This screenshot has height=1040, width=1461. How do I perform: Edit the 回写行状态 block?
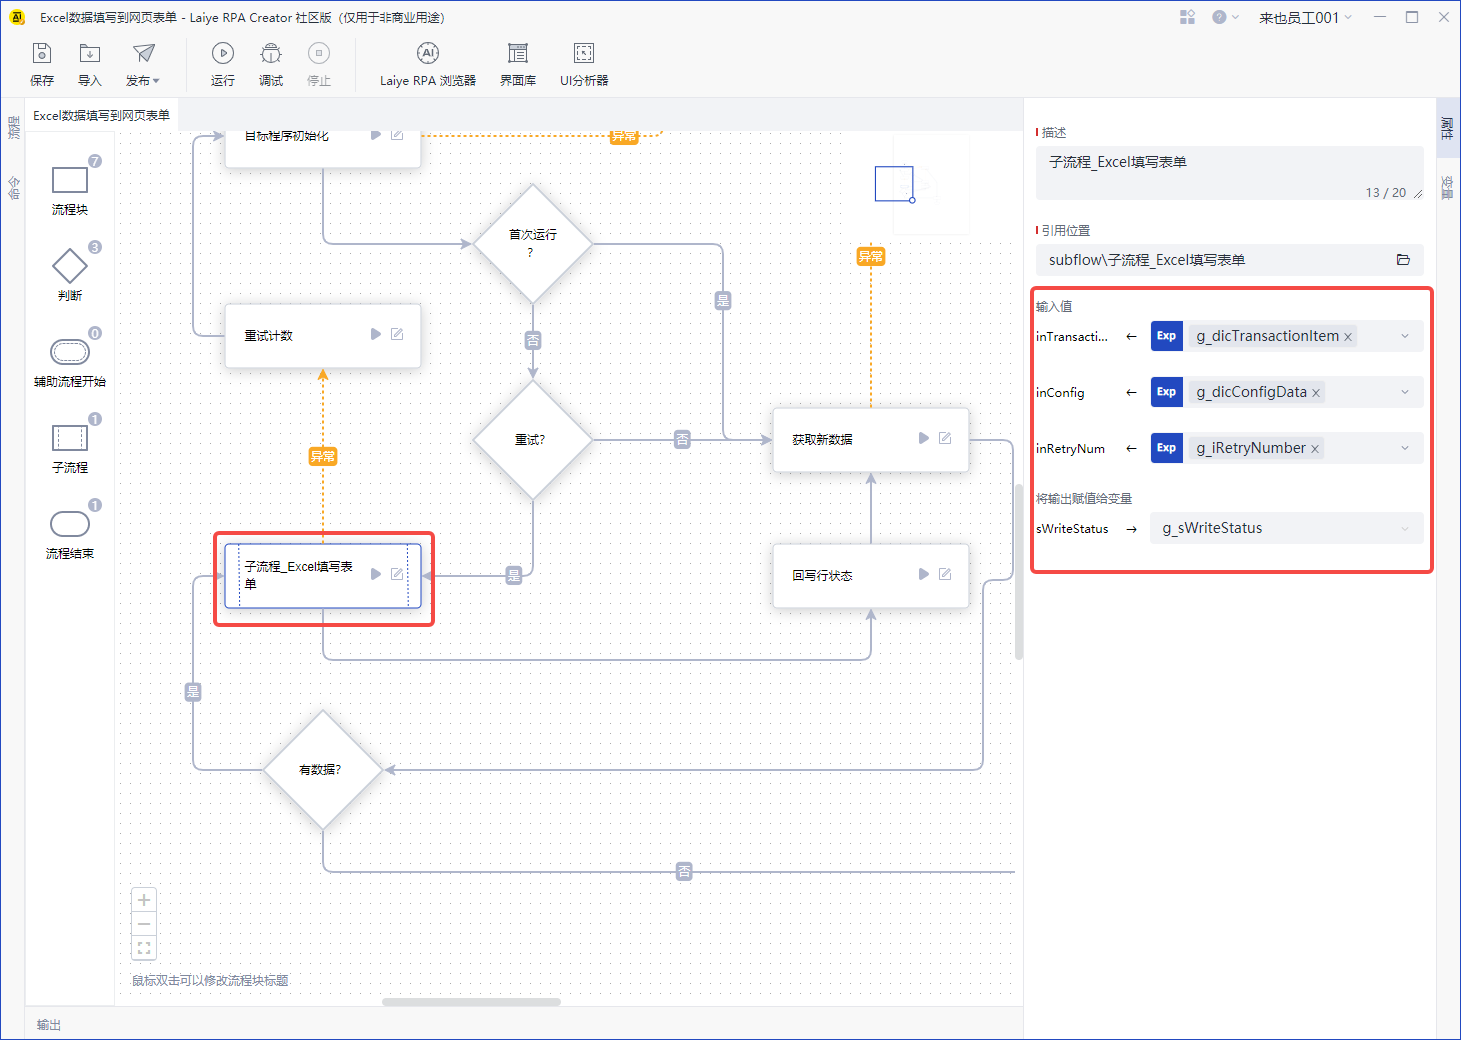(x=945, y=574)
